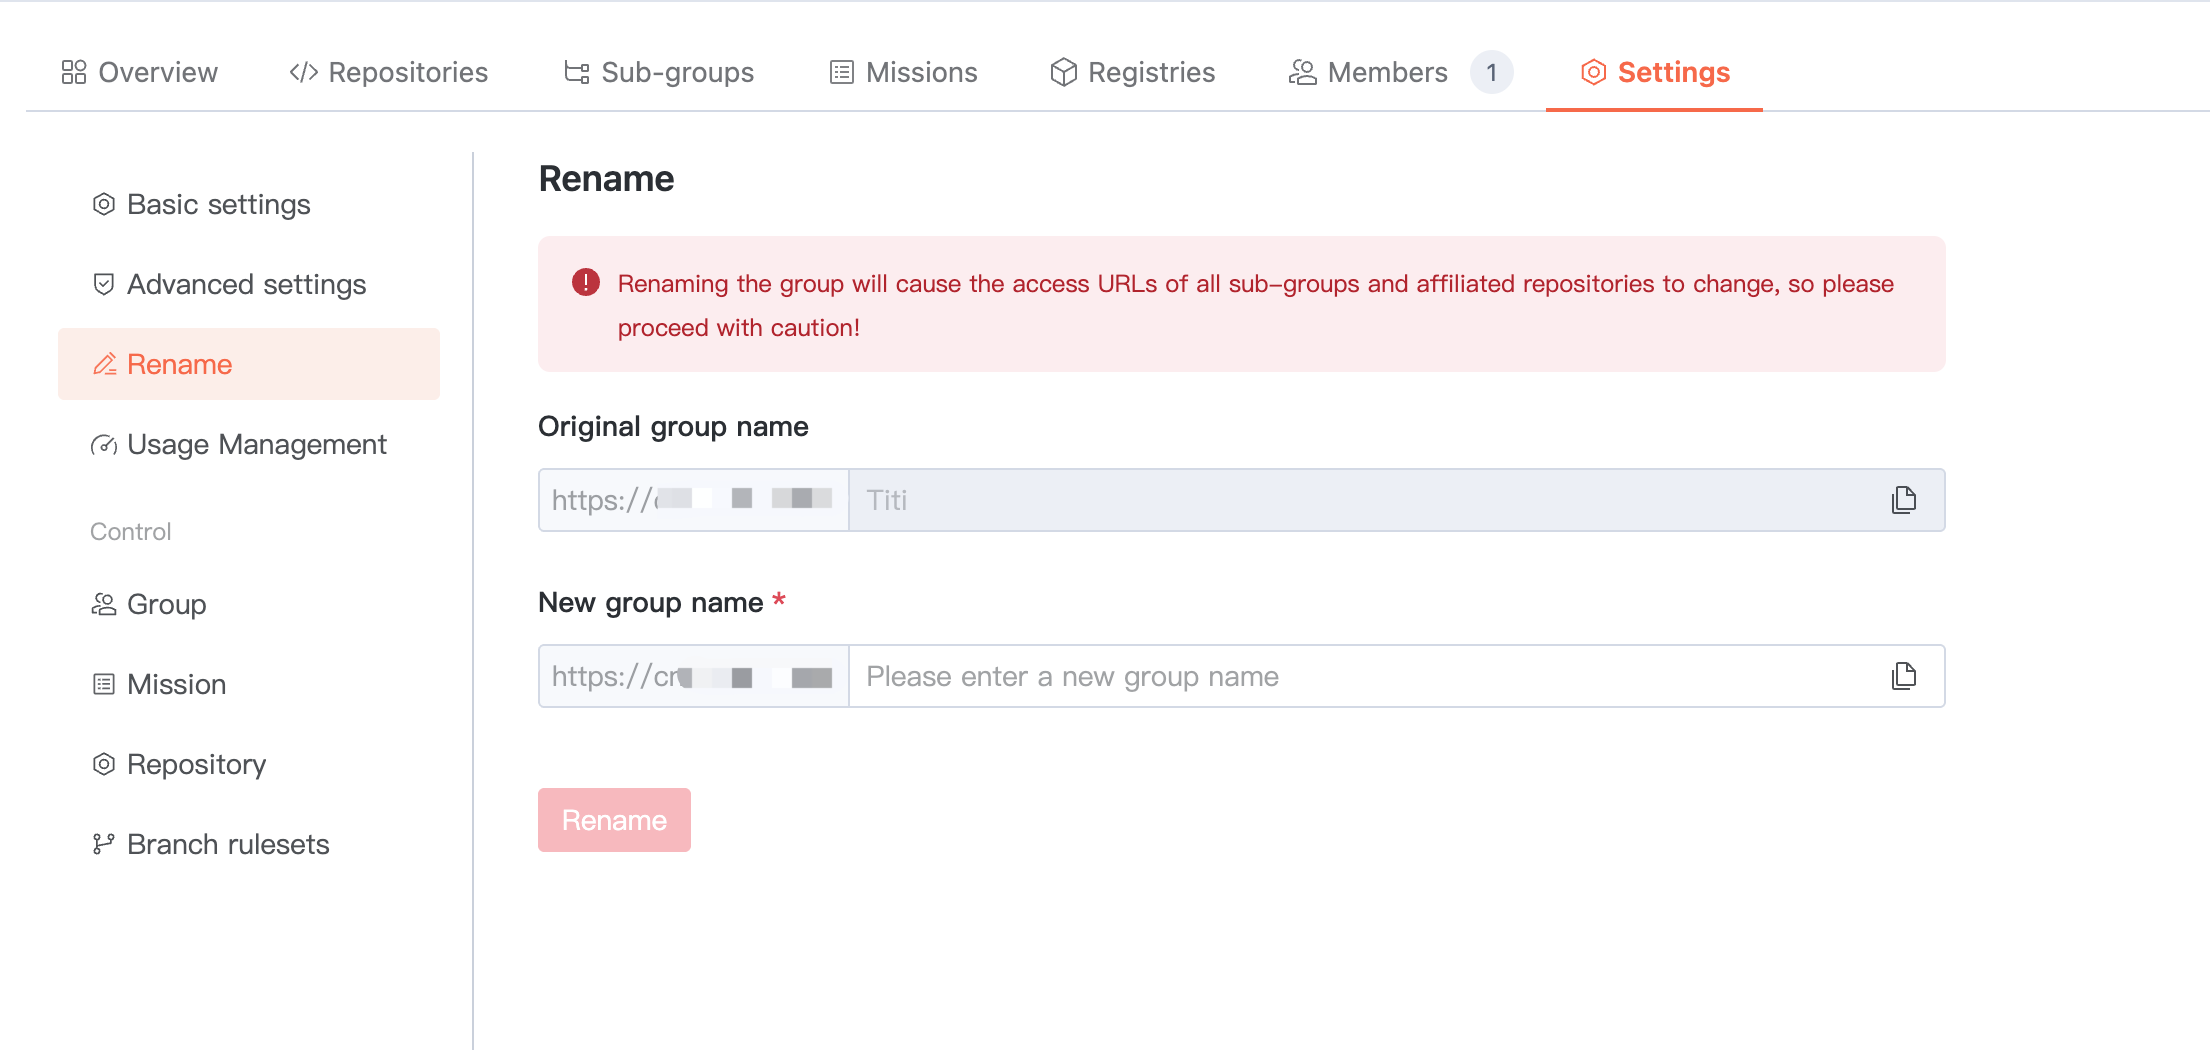Open the Repositories tab
Screen dimensions: 2210x1050
tap(389, 72)
